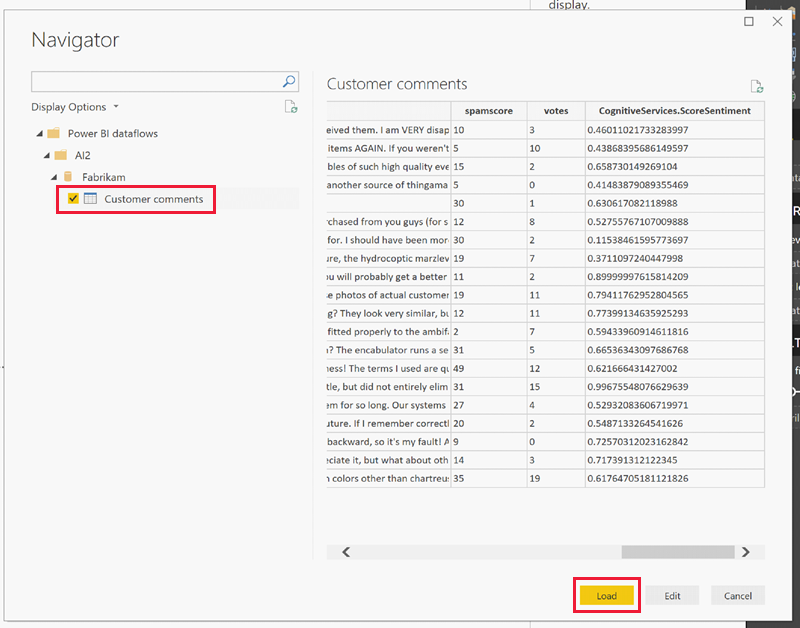Click the refresh icon beside Display Options
800x628 pixels.
point(291,107)
